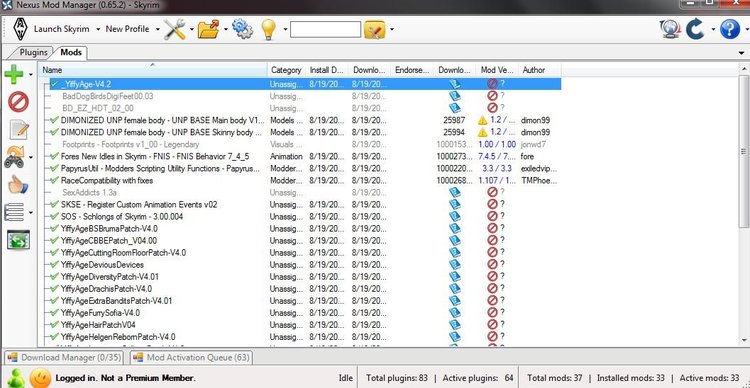
Task: Click book icon in BD_EZ_HDT_02_00 row
Action: (x=455, y=108)
